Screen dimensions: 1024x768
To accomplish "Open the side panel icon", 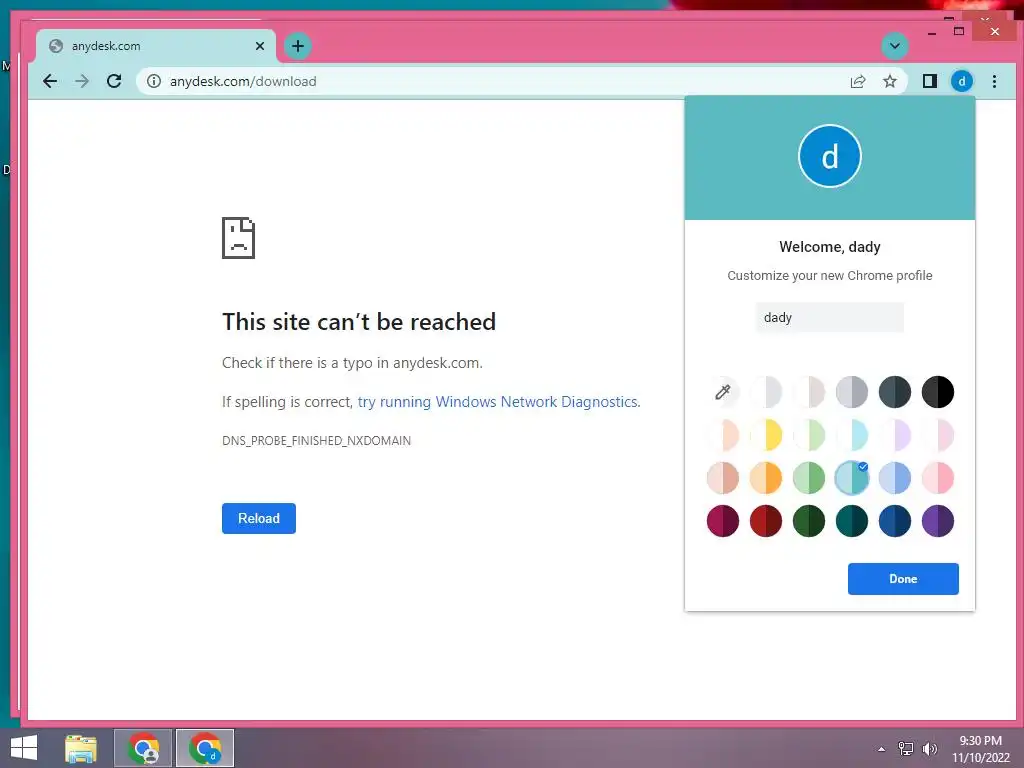I will [929, 81].
